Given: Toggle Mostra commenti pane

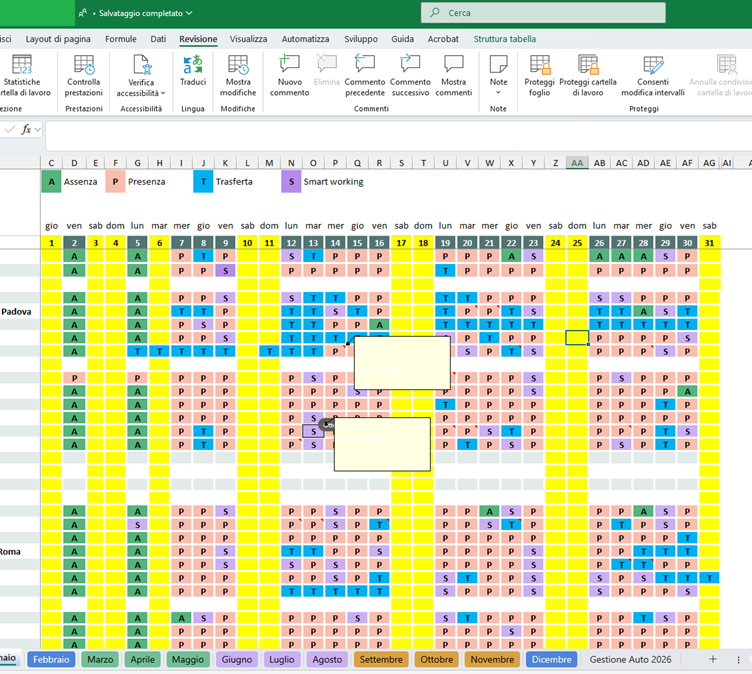Looking at the screenshot, I should pyautogui.click(x=454, y=76).
